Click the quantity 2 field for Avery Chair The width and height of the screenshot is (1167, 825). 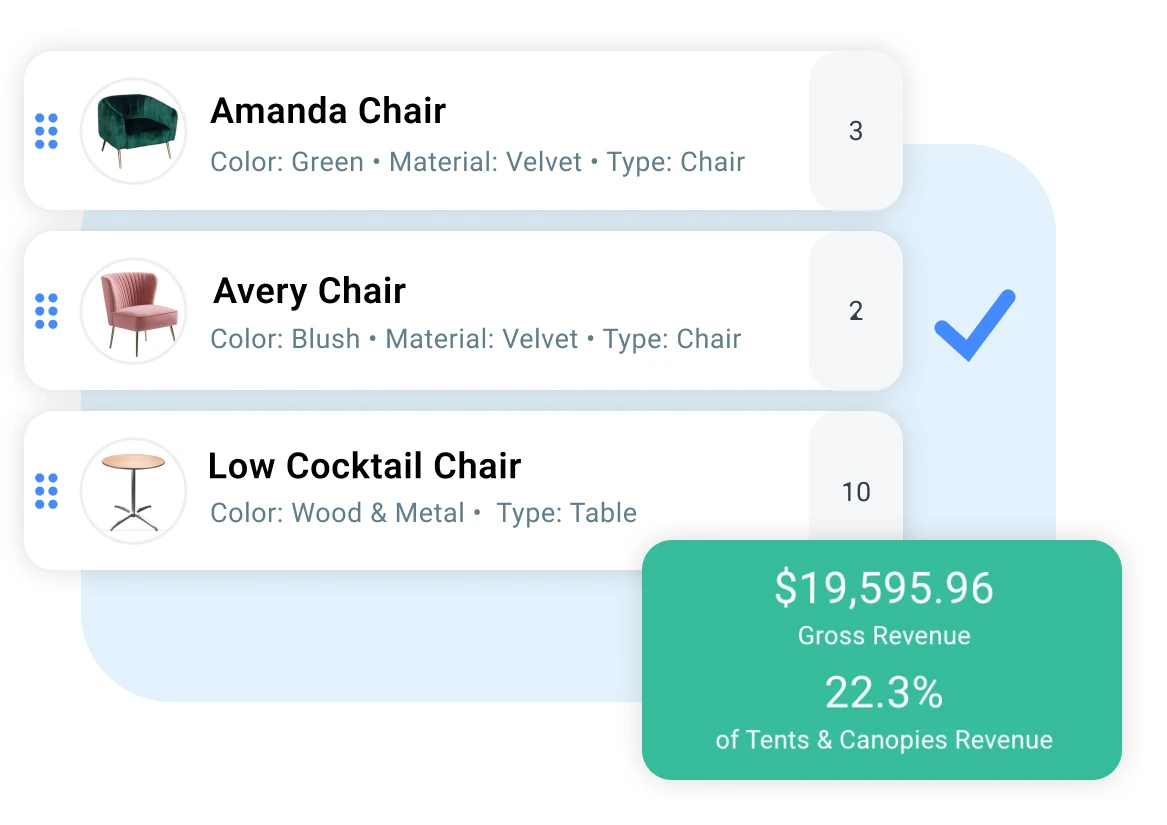pyautogui.click(x=855, y=311)
